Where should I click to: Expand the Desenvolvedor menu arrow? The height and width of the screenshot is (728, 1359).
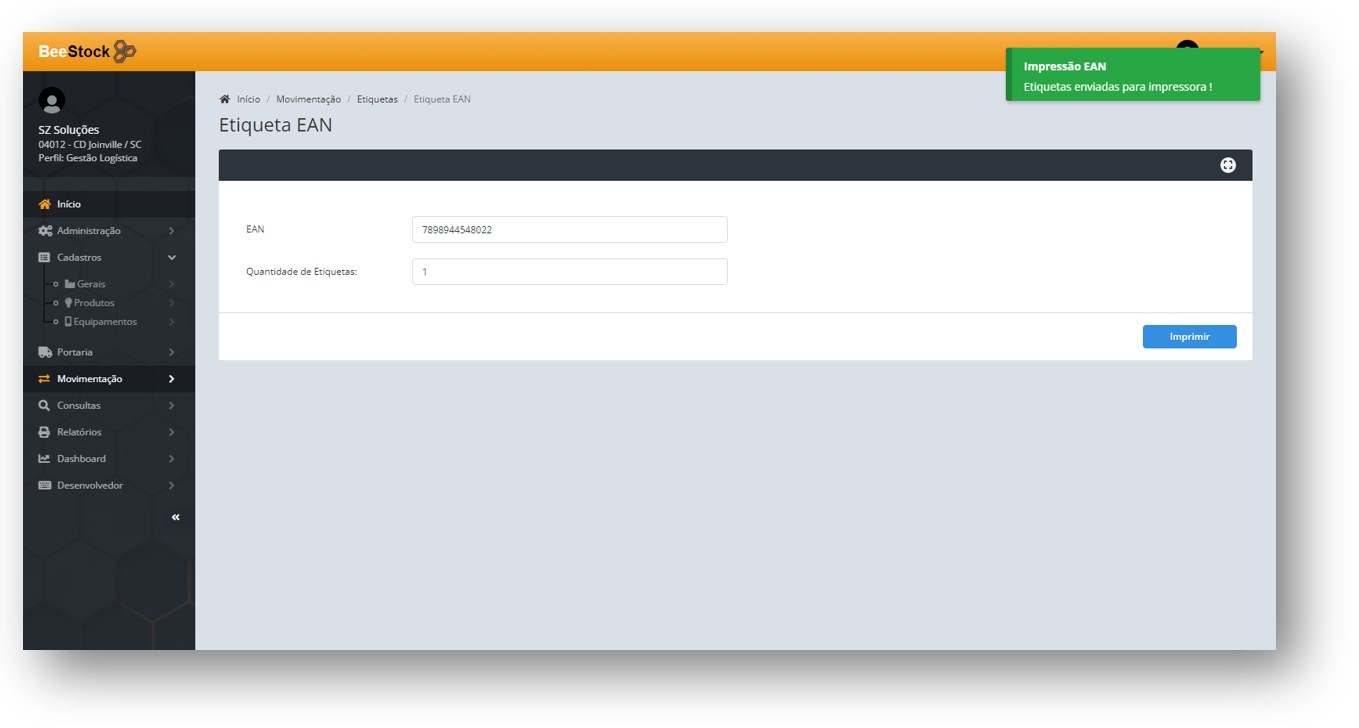[172, 485]
